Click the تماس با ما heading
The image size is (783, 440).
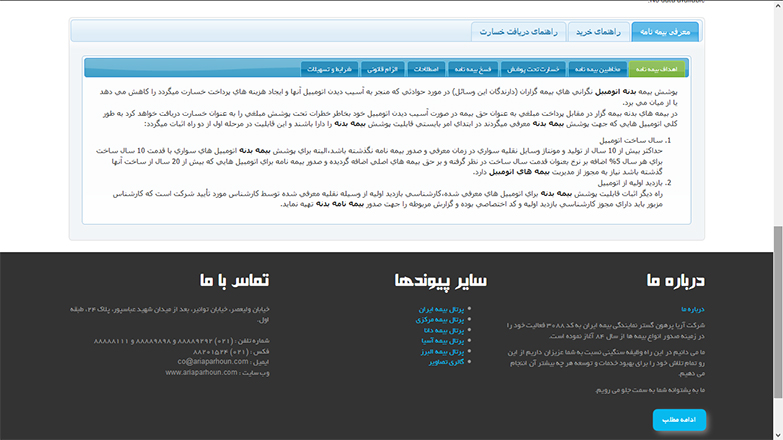(x=234, y=280)
